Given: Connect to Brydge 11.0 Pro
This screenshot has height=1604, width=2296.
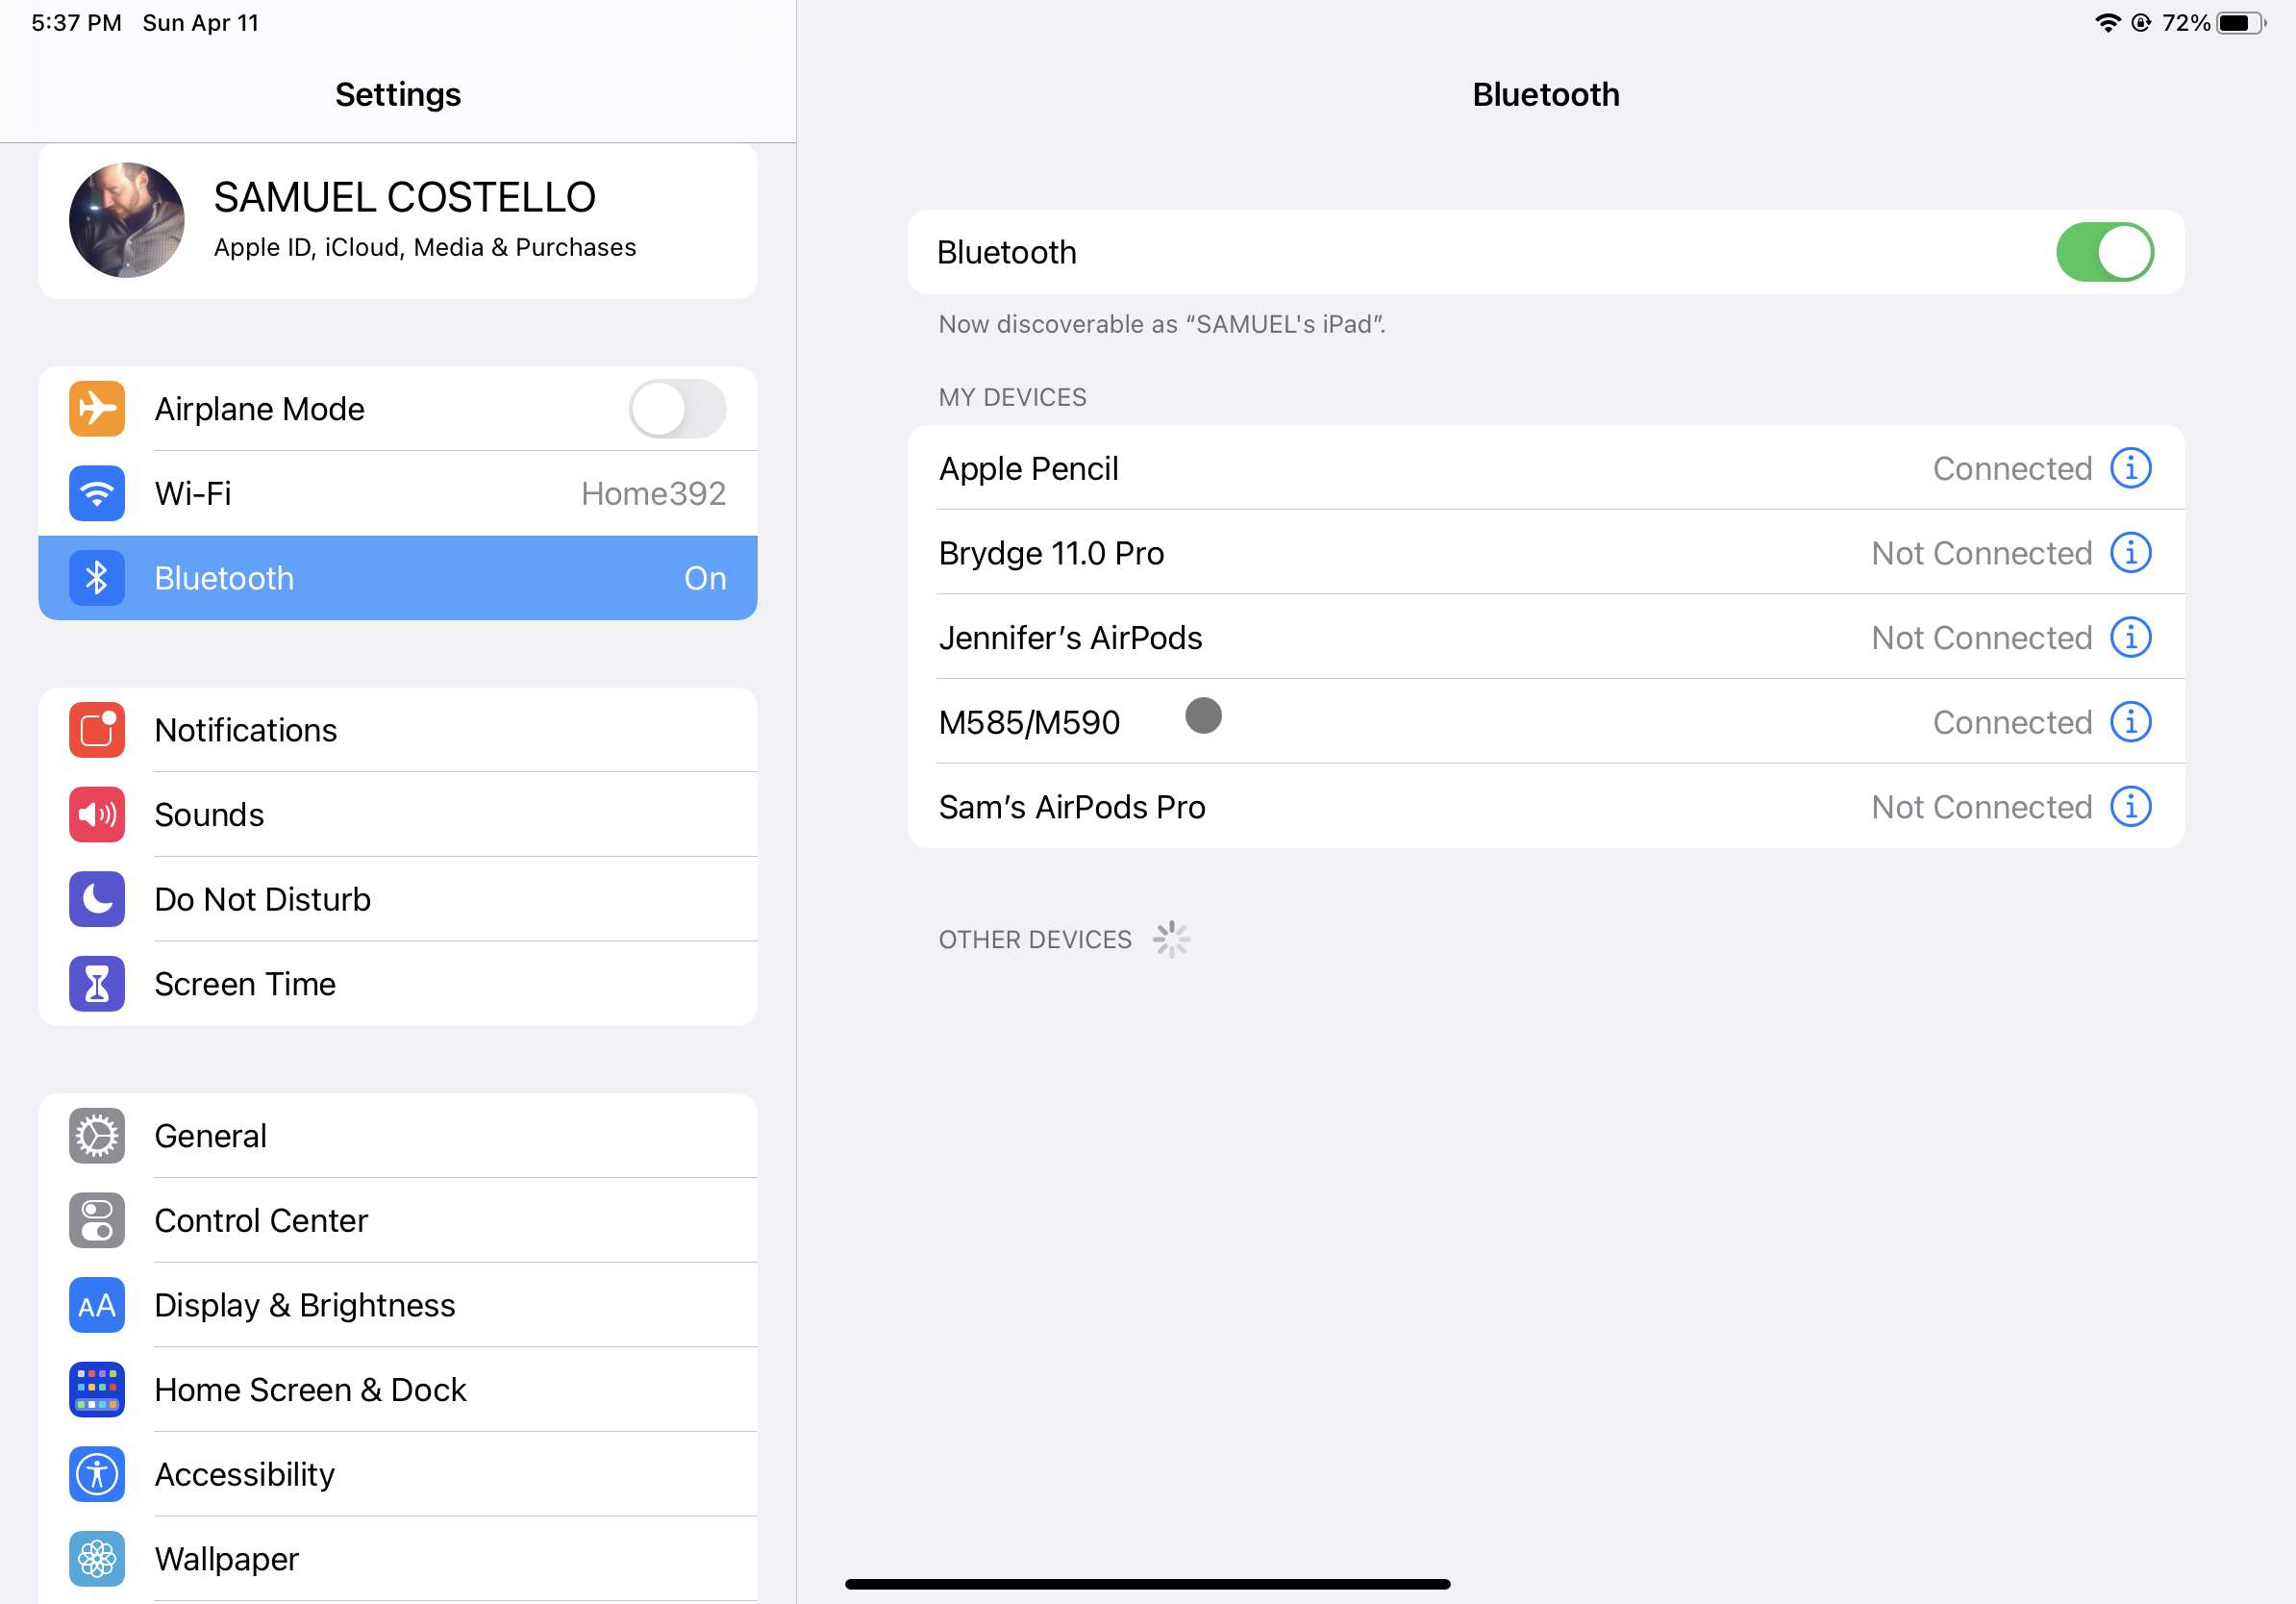Looking at the screenshot, I should tap(1545, 552).
